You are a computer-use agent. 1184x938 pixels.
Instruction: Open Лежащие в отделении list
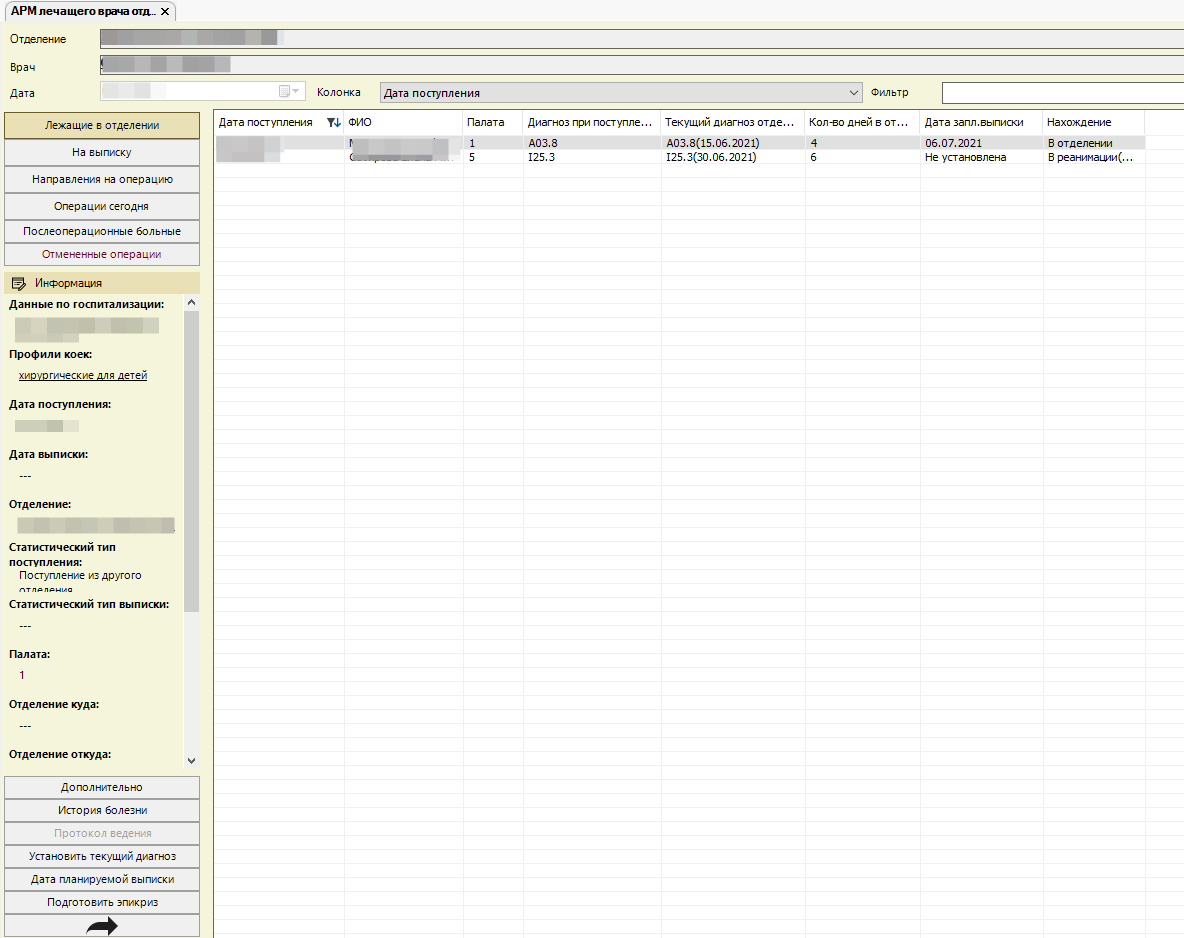click(x=102, y=125)
